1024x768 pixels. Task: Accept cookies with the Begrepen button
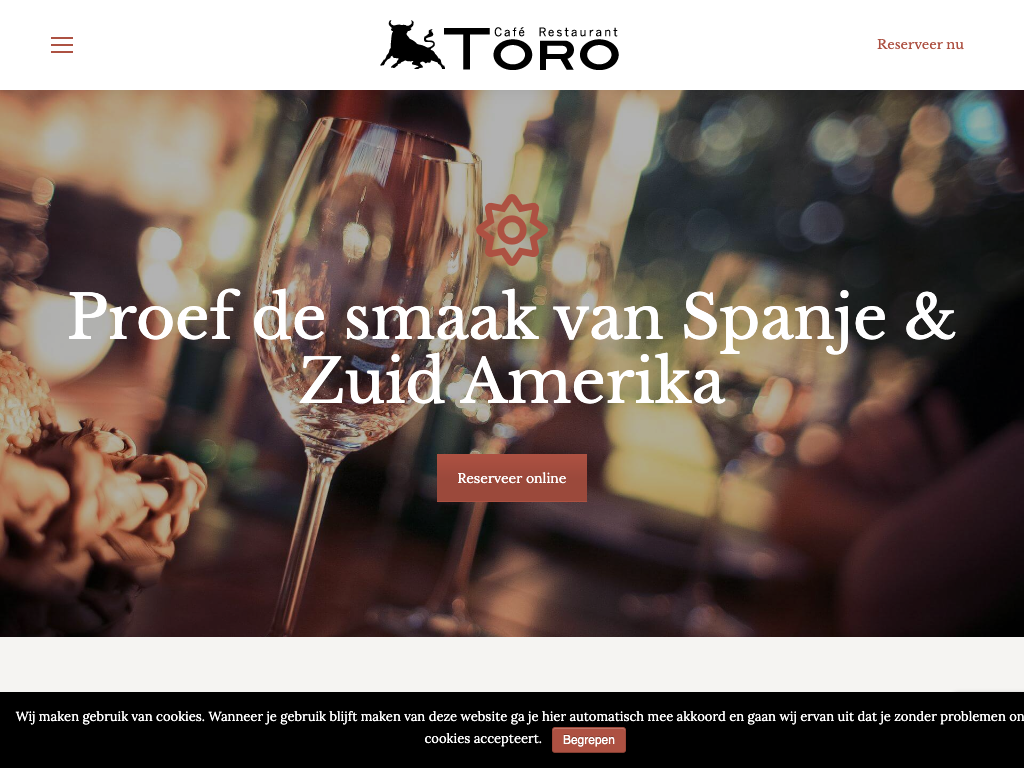click(x=589, y=740)
